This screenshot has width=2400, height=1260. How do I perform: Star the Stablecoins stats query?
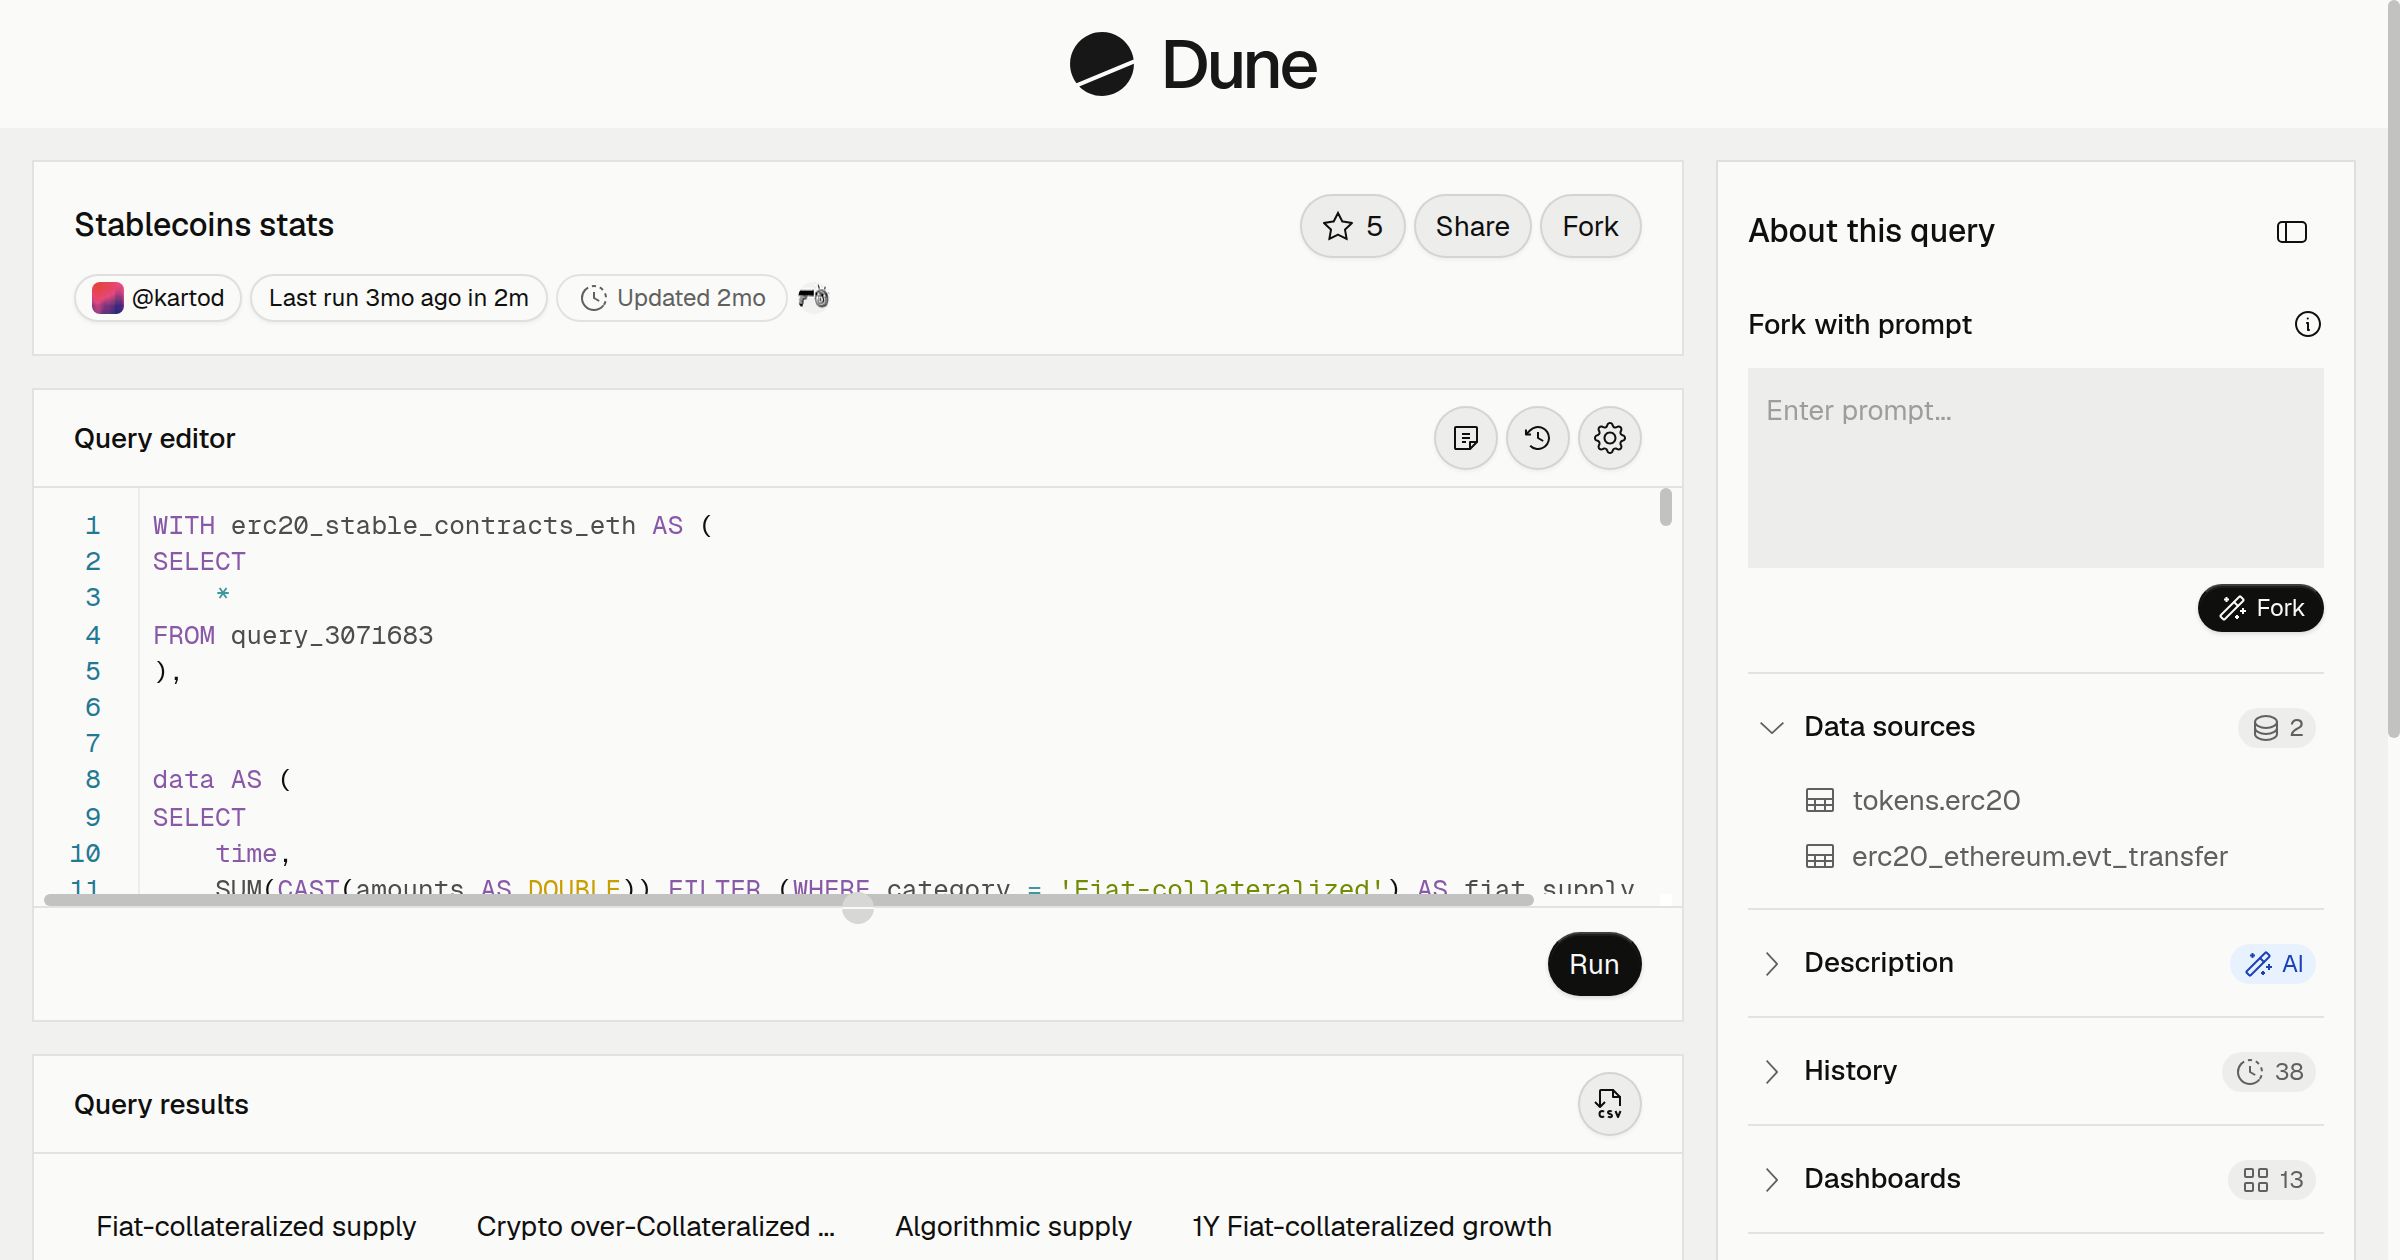(x=1352, y=226)
